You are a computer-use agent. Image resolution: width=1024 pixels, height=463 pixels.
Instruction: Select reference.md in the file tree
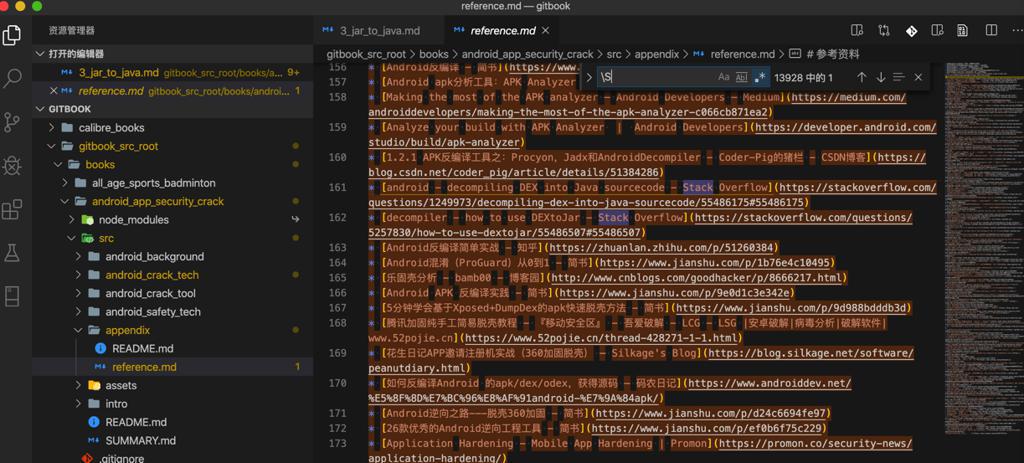(173, 367)
